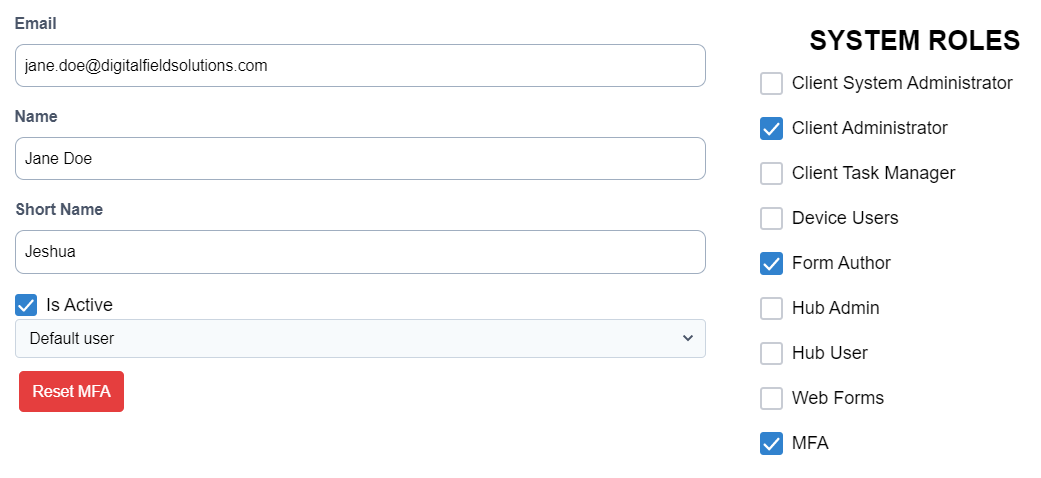Focus the Name text field
1041x478 pixels.
tap(360, 159)
